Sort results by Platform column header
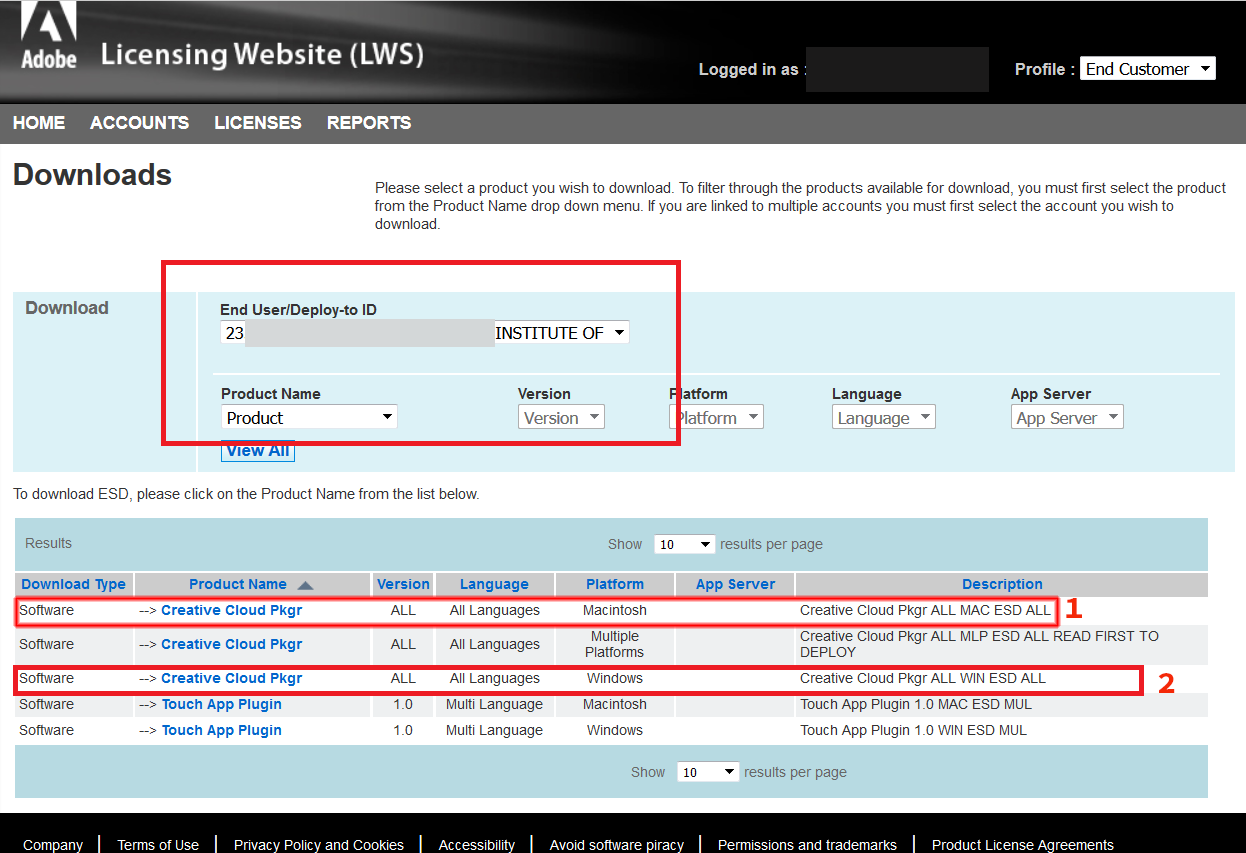This screenshot has width=1246, height=853. point(615,584)
